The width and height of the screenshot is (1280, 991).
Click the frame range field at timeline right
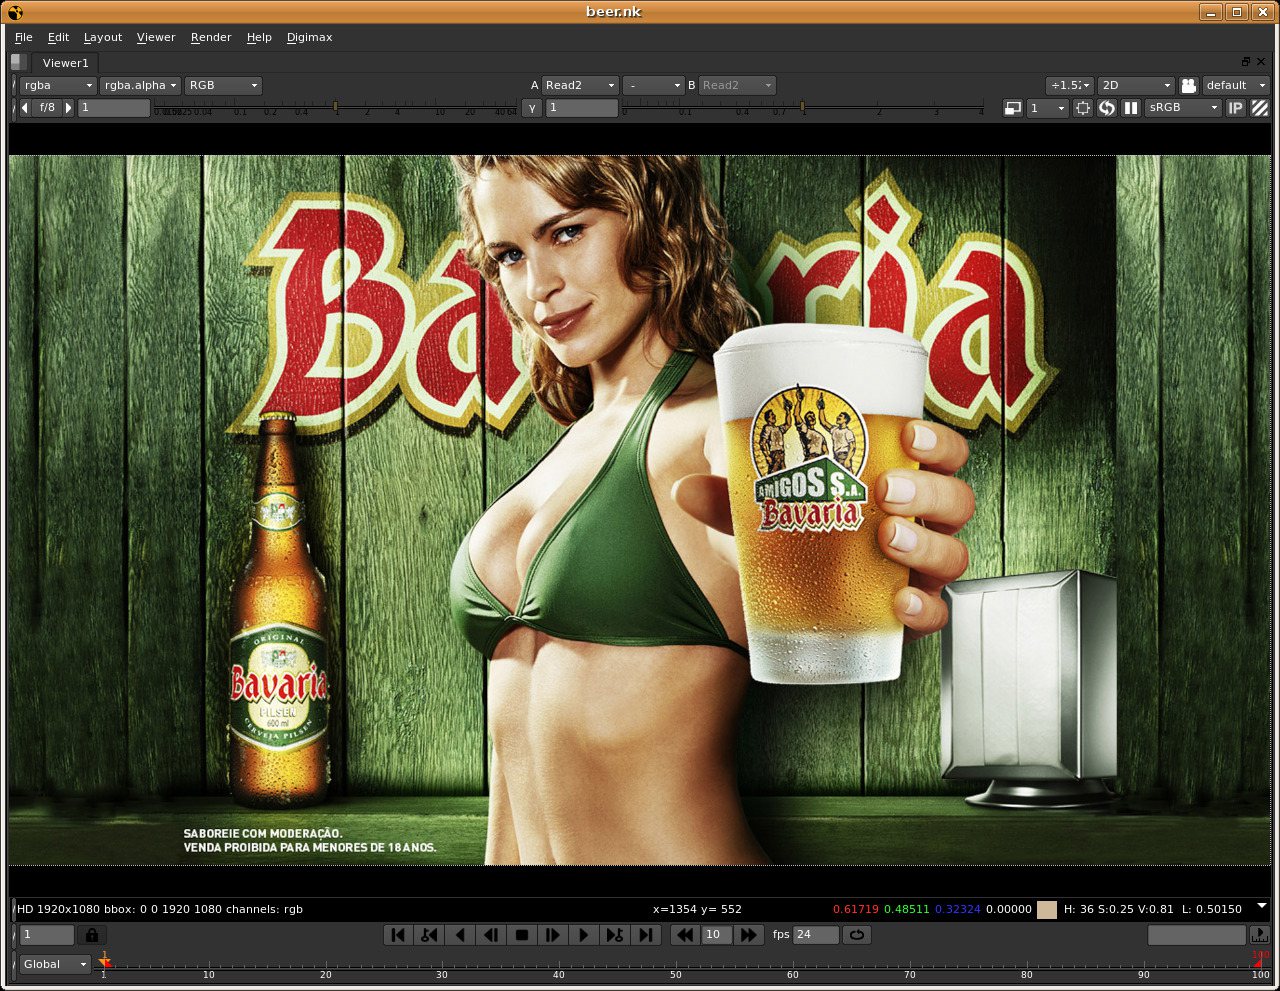tap(1196, 935)
